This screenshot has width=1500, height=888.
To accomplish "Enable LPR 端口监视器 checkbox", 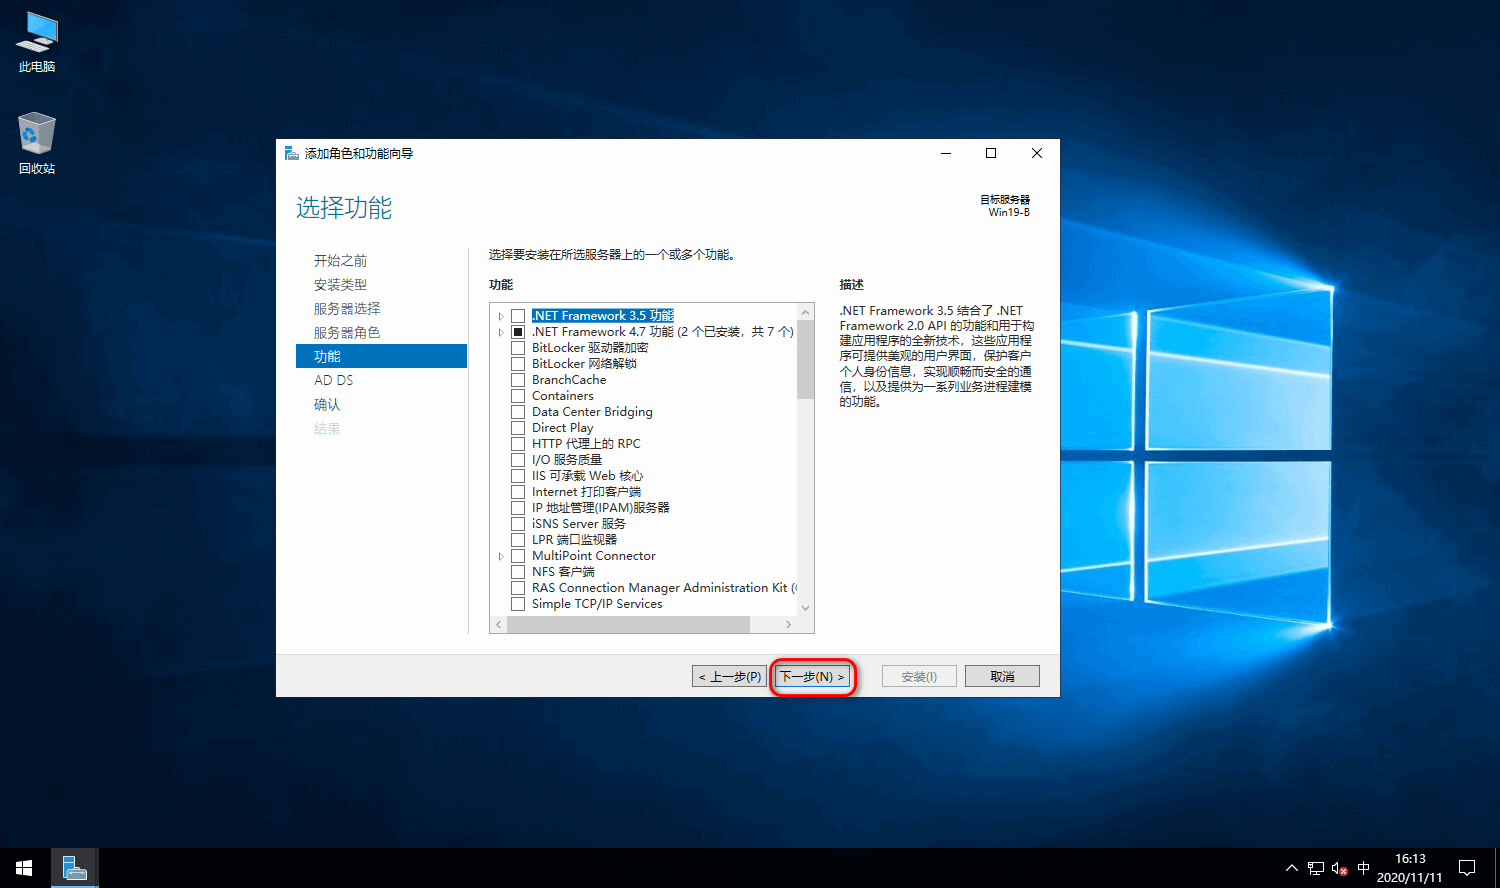I will point(518,540).
